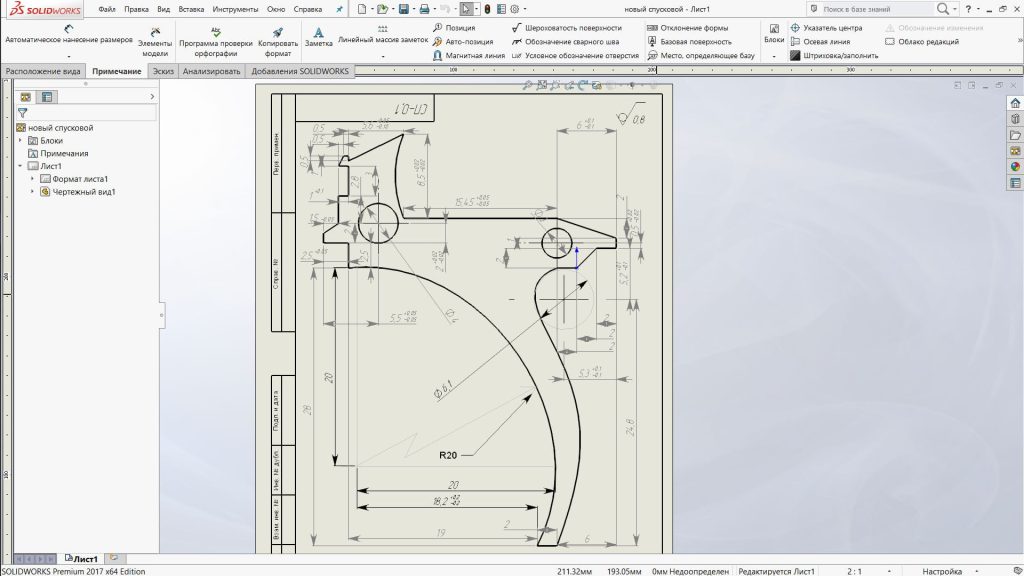Viewport: 1024px width, 576px height.
Task: Expand the Блоки tree node
Action: (x=20, y=140)
